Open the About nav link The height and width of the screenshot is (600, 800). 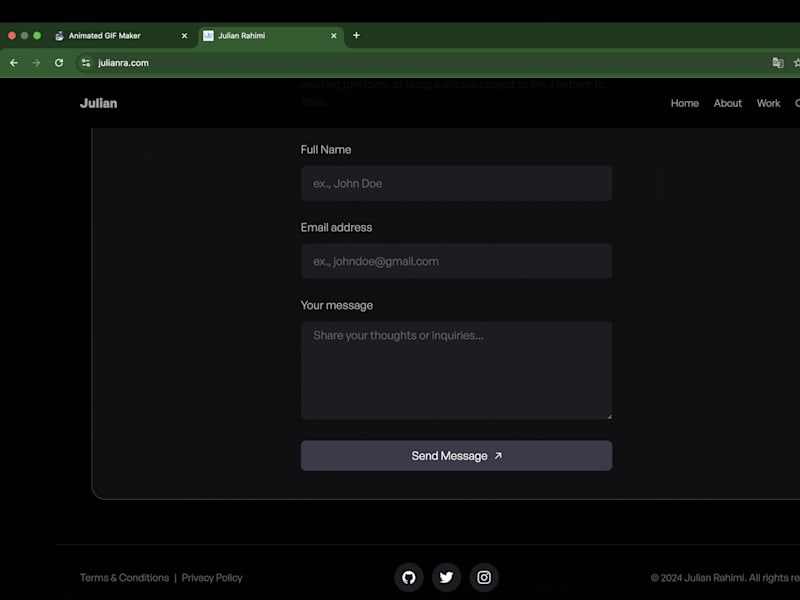(728, 103)
